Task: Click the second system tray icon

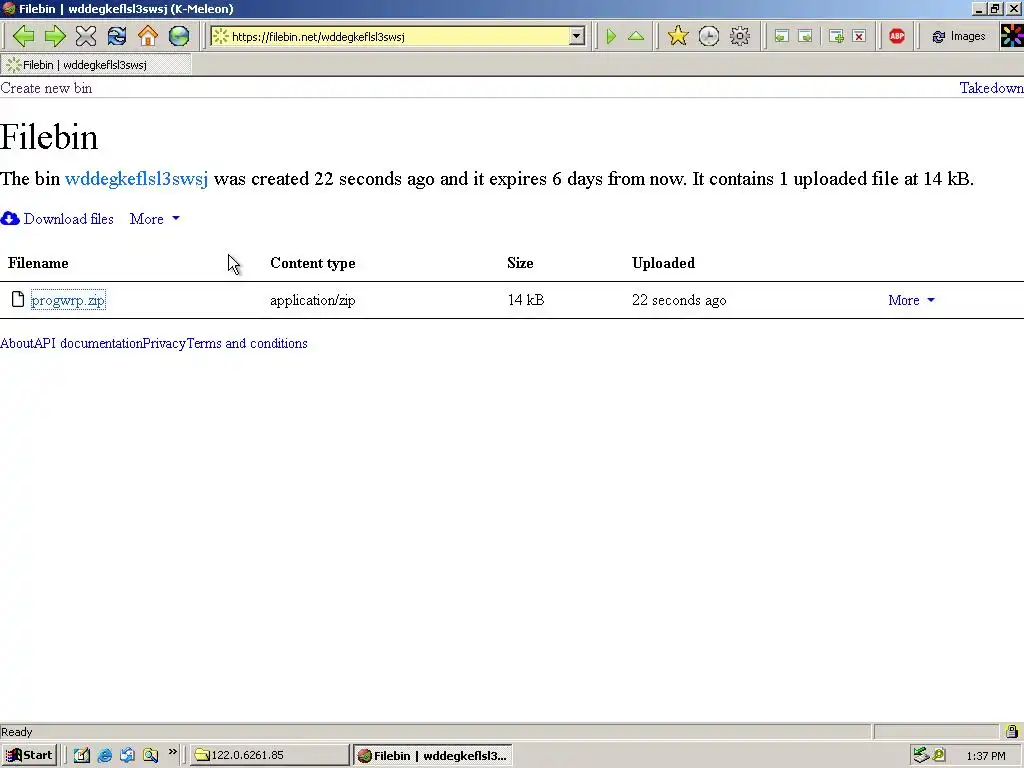Action: pos(939,755)
